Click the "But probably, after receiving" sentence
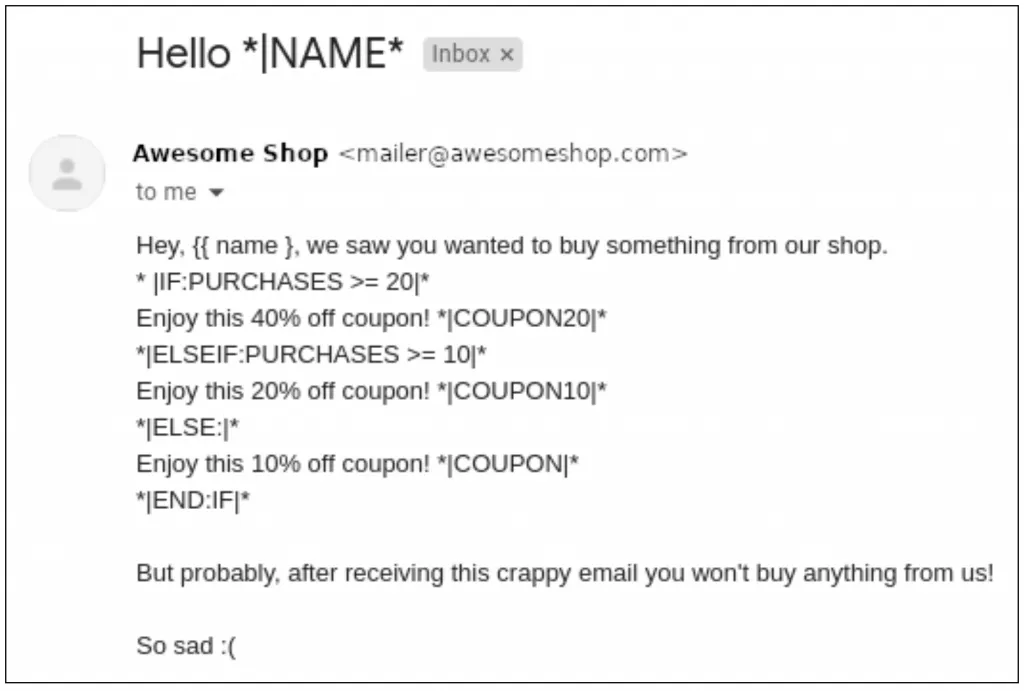The image size is (1024, 691). pos(565,573)
